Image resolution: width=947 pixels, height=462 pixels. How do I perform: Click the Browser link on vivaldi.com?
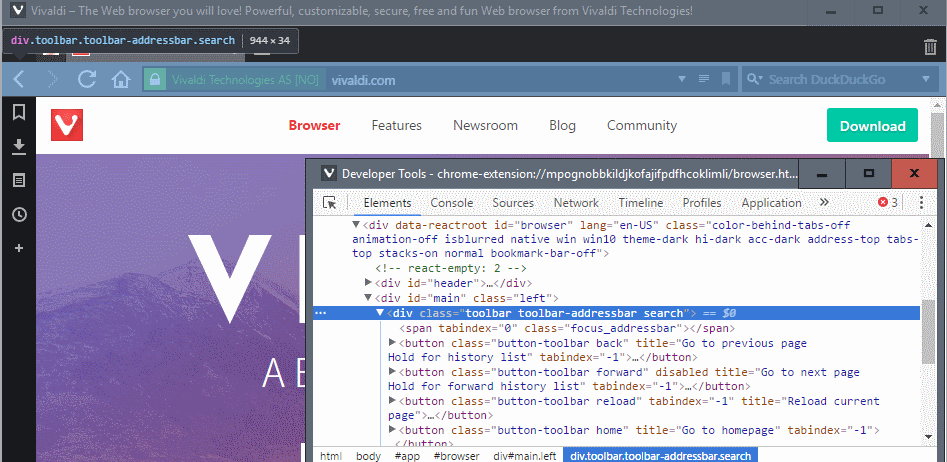[314, 126]
